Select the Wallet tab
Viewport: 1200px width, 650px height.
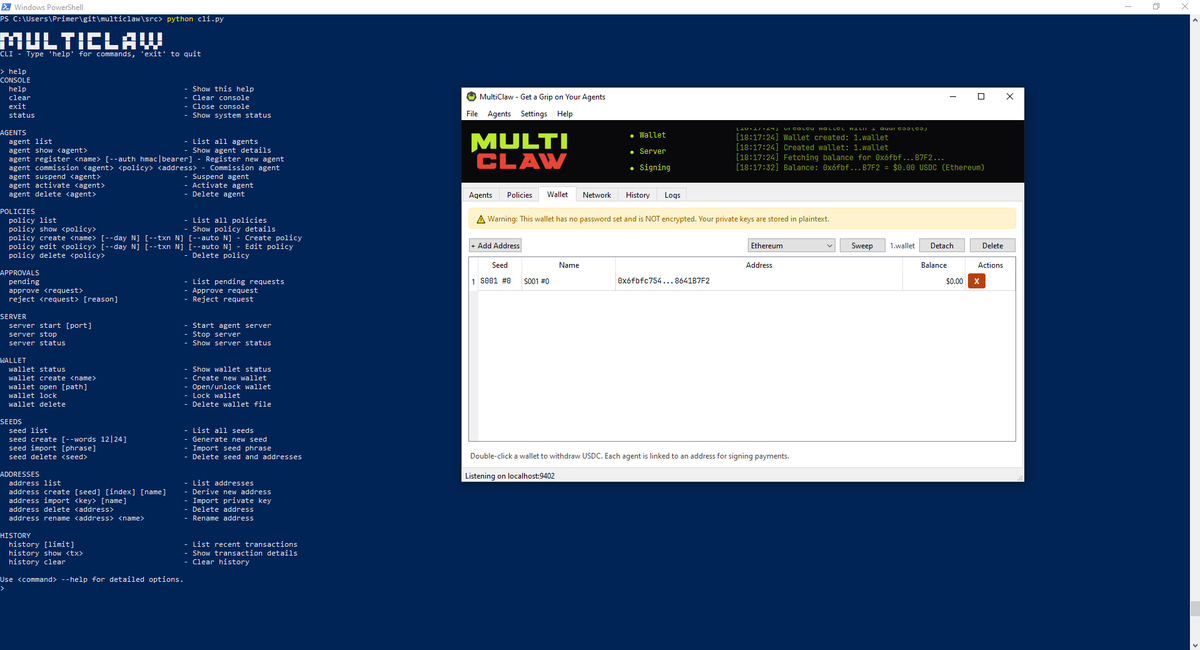pyautogui.click(x=557, y=194)
